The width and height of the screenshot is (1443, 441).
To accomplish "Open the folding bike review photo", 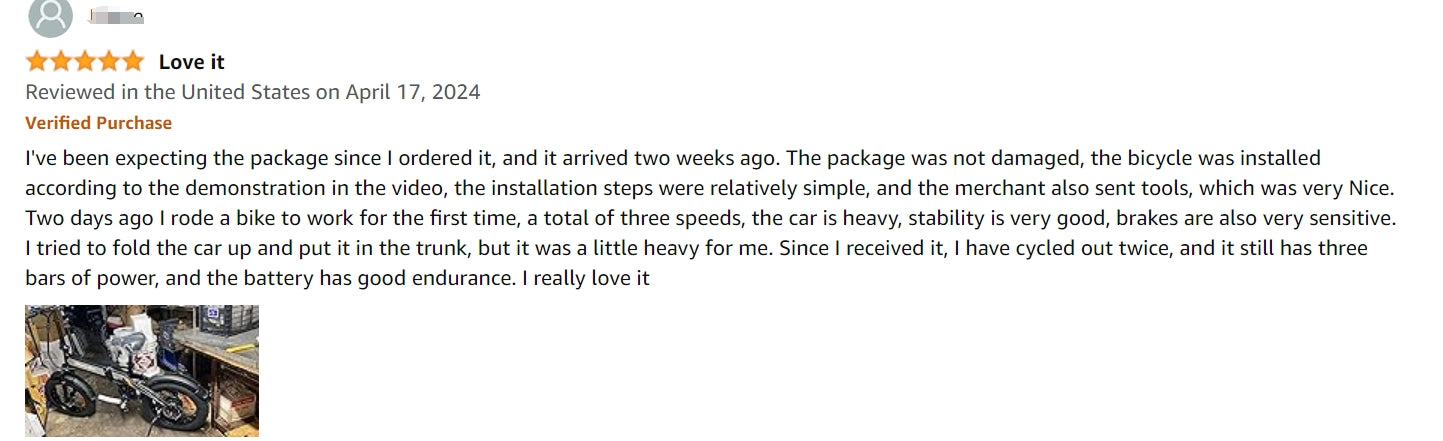I will click(142, 371).
